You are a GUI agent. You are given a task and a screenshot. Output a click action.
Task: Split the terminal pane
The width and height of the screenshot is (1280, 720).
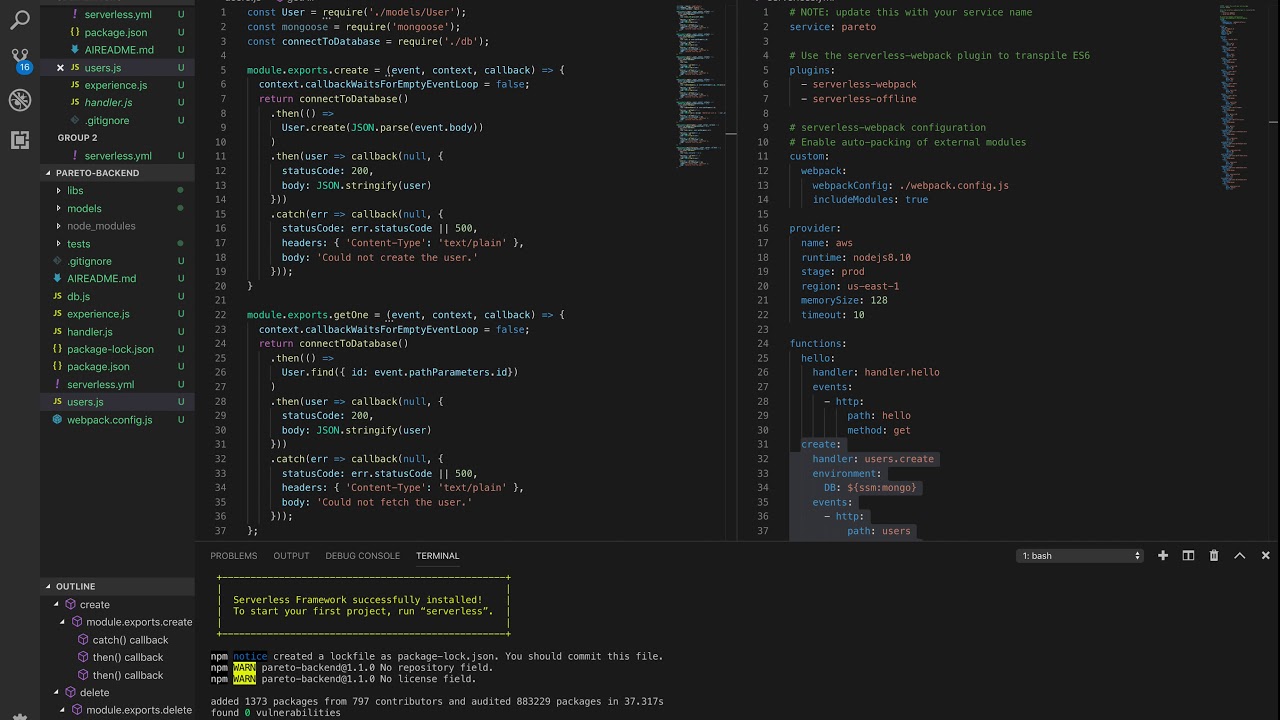pos(1188,556)
